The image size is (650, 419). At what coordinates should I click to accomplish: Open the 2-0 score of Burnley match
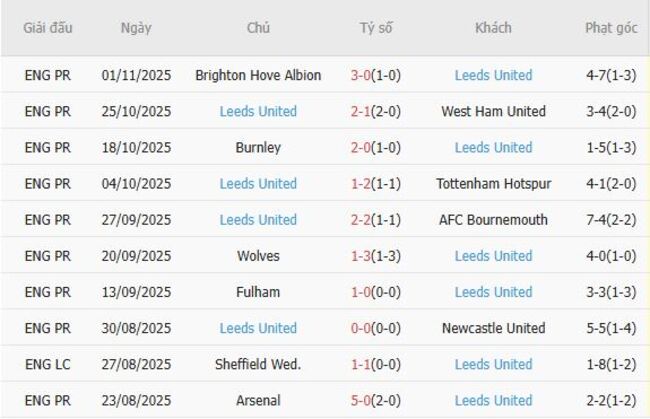pos(361,147)
